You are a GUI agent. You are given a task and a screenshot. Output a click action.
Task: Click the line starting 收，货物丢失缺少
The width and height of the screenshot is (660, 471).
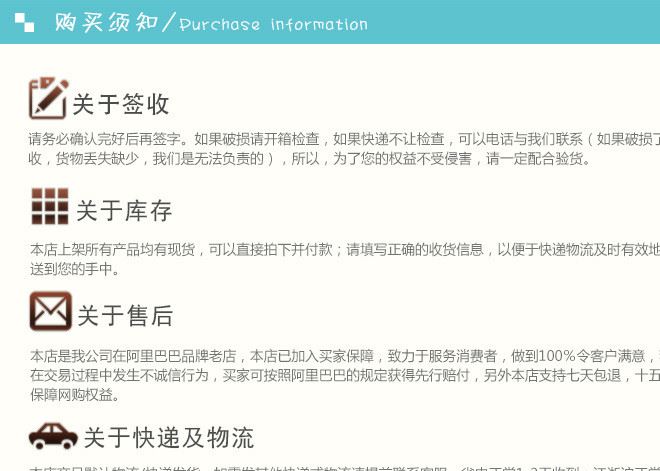[310, 159]
